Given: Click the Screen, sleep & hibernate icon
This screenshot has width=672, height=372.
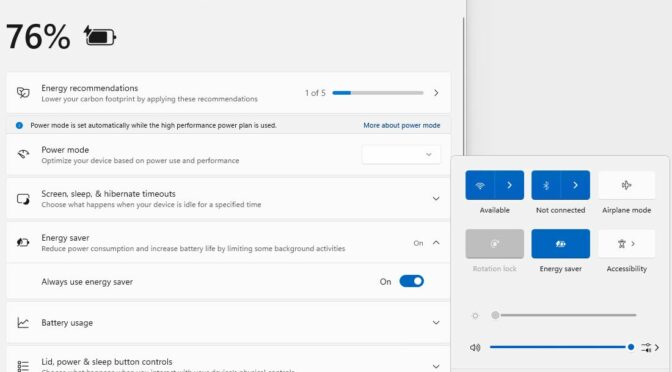Looking at the screenshot, I should tap(23, 199).
